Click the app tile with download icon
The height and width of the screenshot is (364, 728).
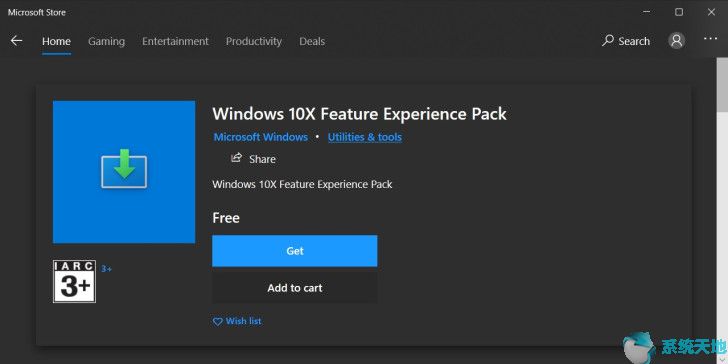(124, 172)
